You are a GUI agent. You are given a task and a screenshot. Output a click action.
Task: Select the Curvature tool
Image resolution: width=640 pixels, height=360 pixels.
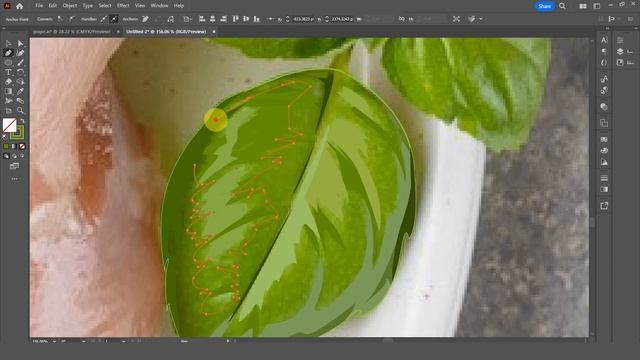point(20,53)
